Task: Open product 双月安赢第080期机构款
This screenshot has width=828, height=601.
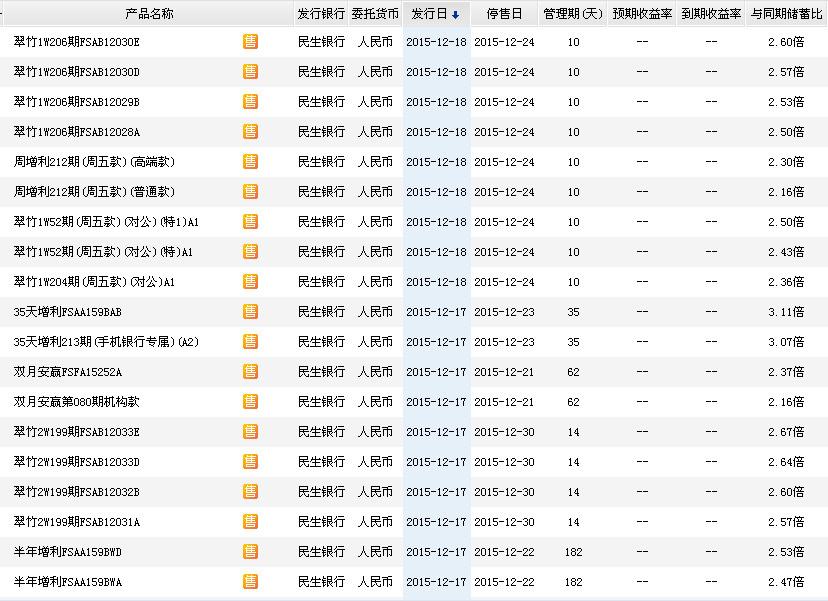Action: point(77,402)
